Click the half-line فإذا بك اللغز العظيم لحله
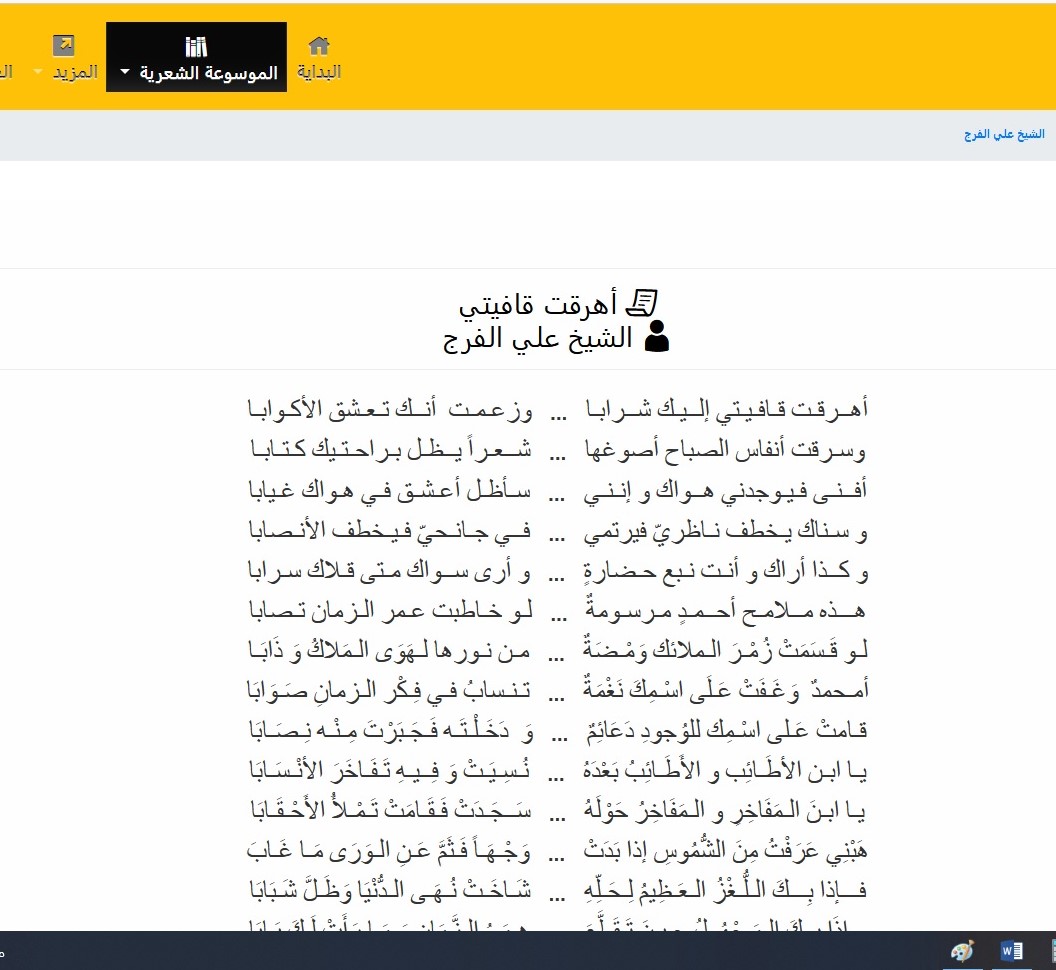Screen dimensions: 1056x970 point(725,890)
